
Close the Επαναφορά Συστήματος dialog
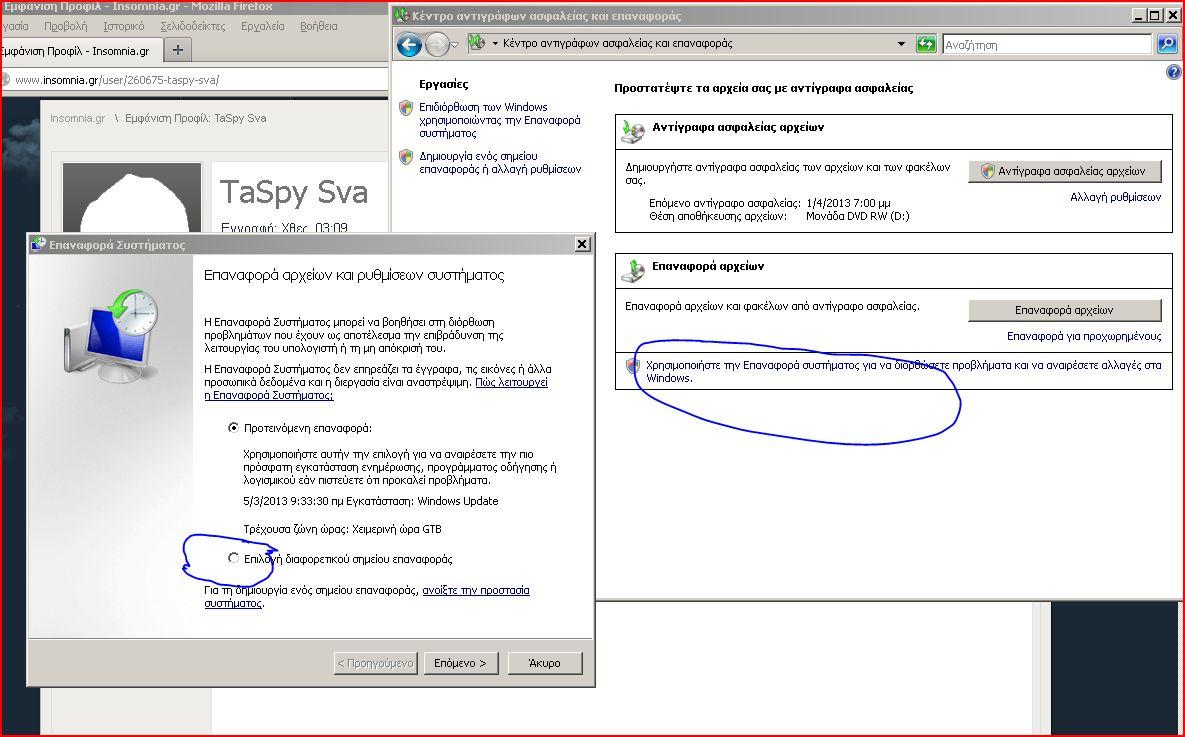pyautogui.click(x=582, y=244)
